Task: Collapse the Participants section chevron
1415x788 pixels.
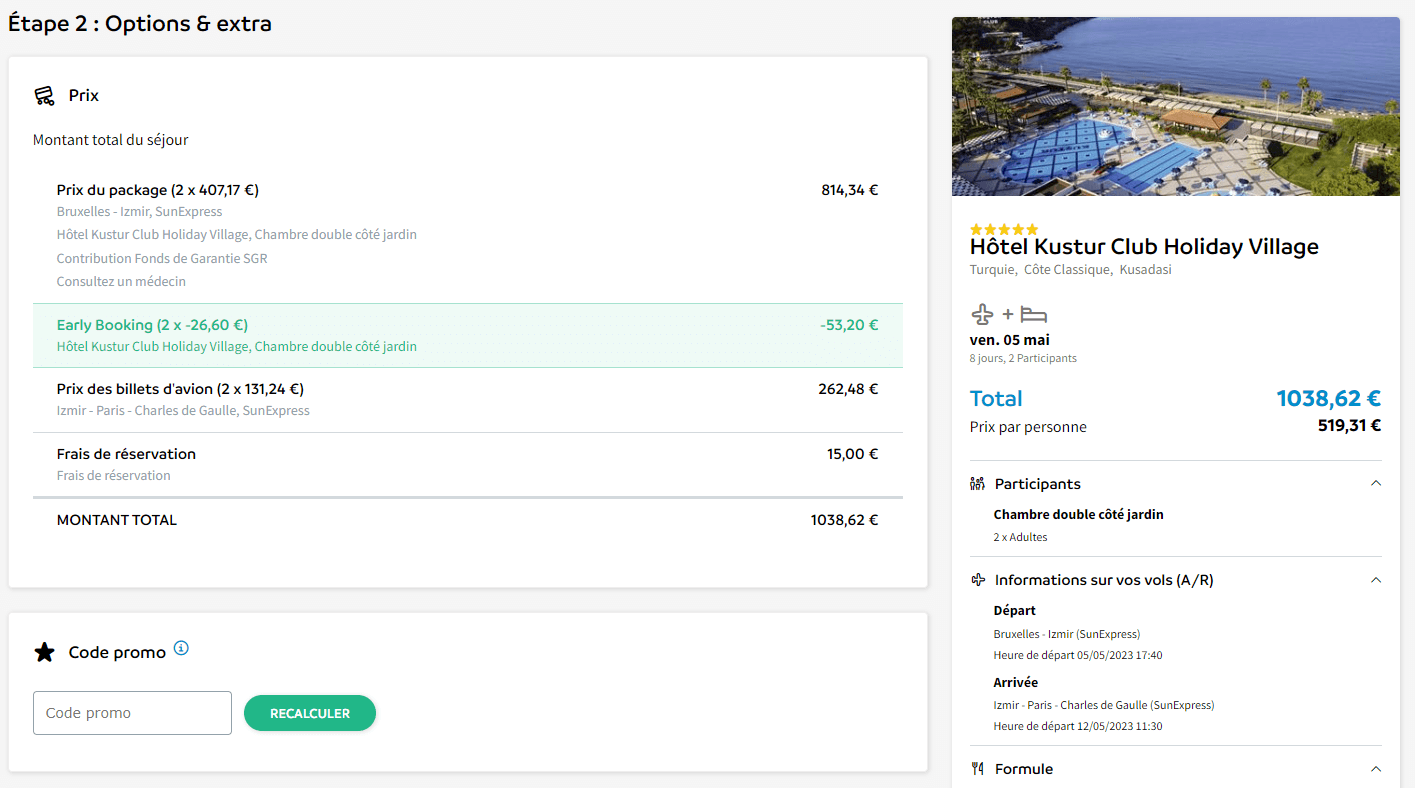Action: [x=1376, y=484]
